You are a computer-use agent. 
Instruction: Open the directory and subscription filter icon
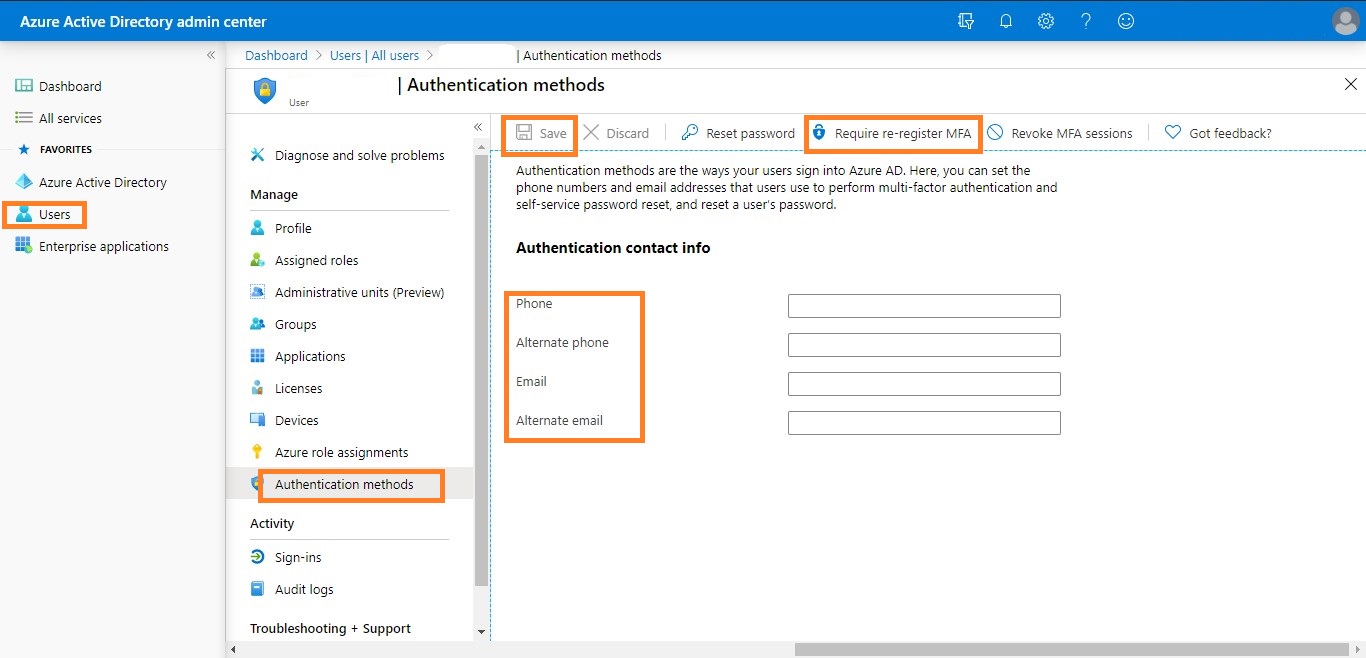pyautogui.click(x=965, y=21)
